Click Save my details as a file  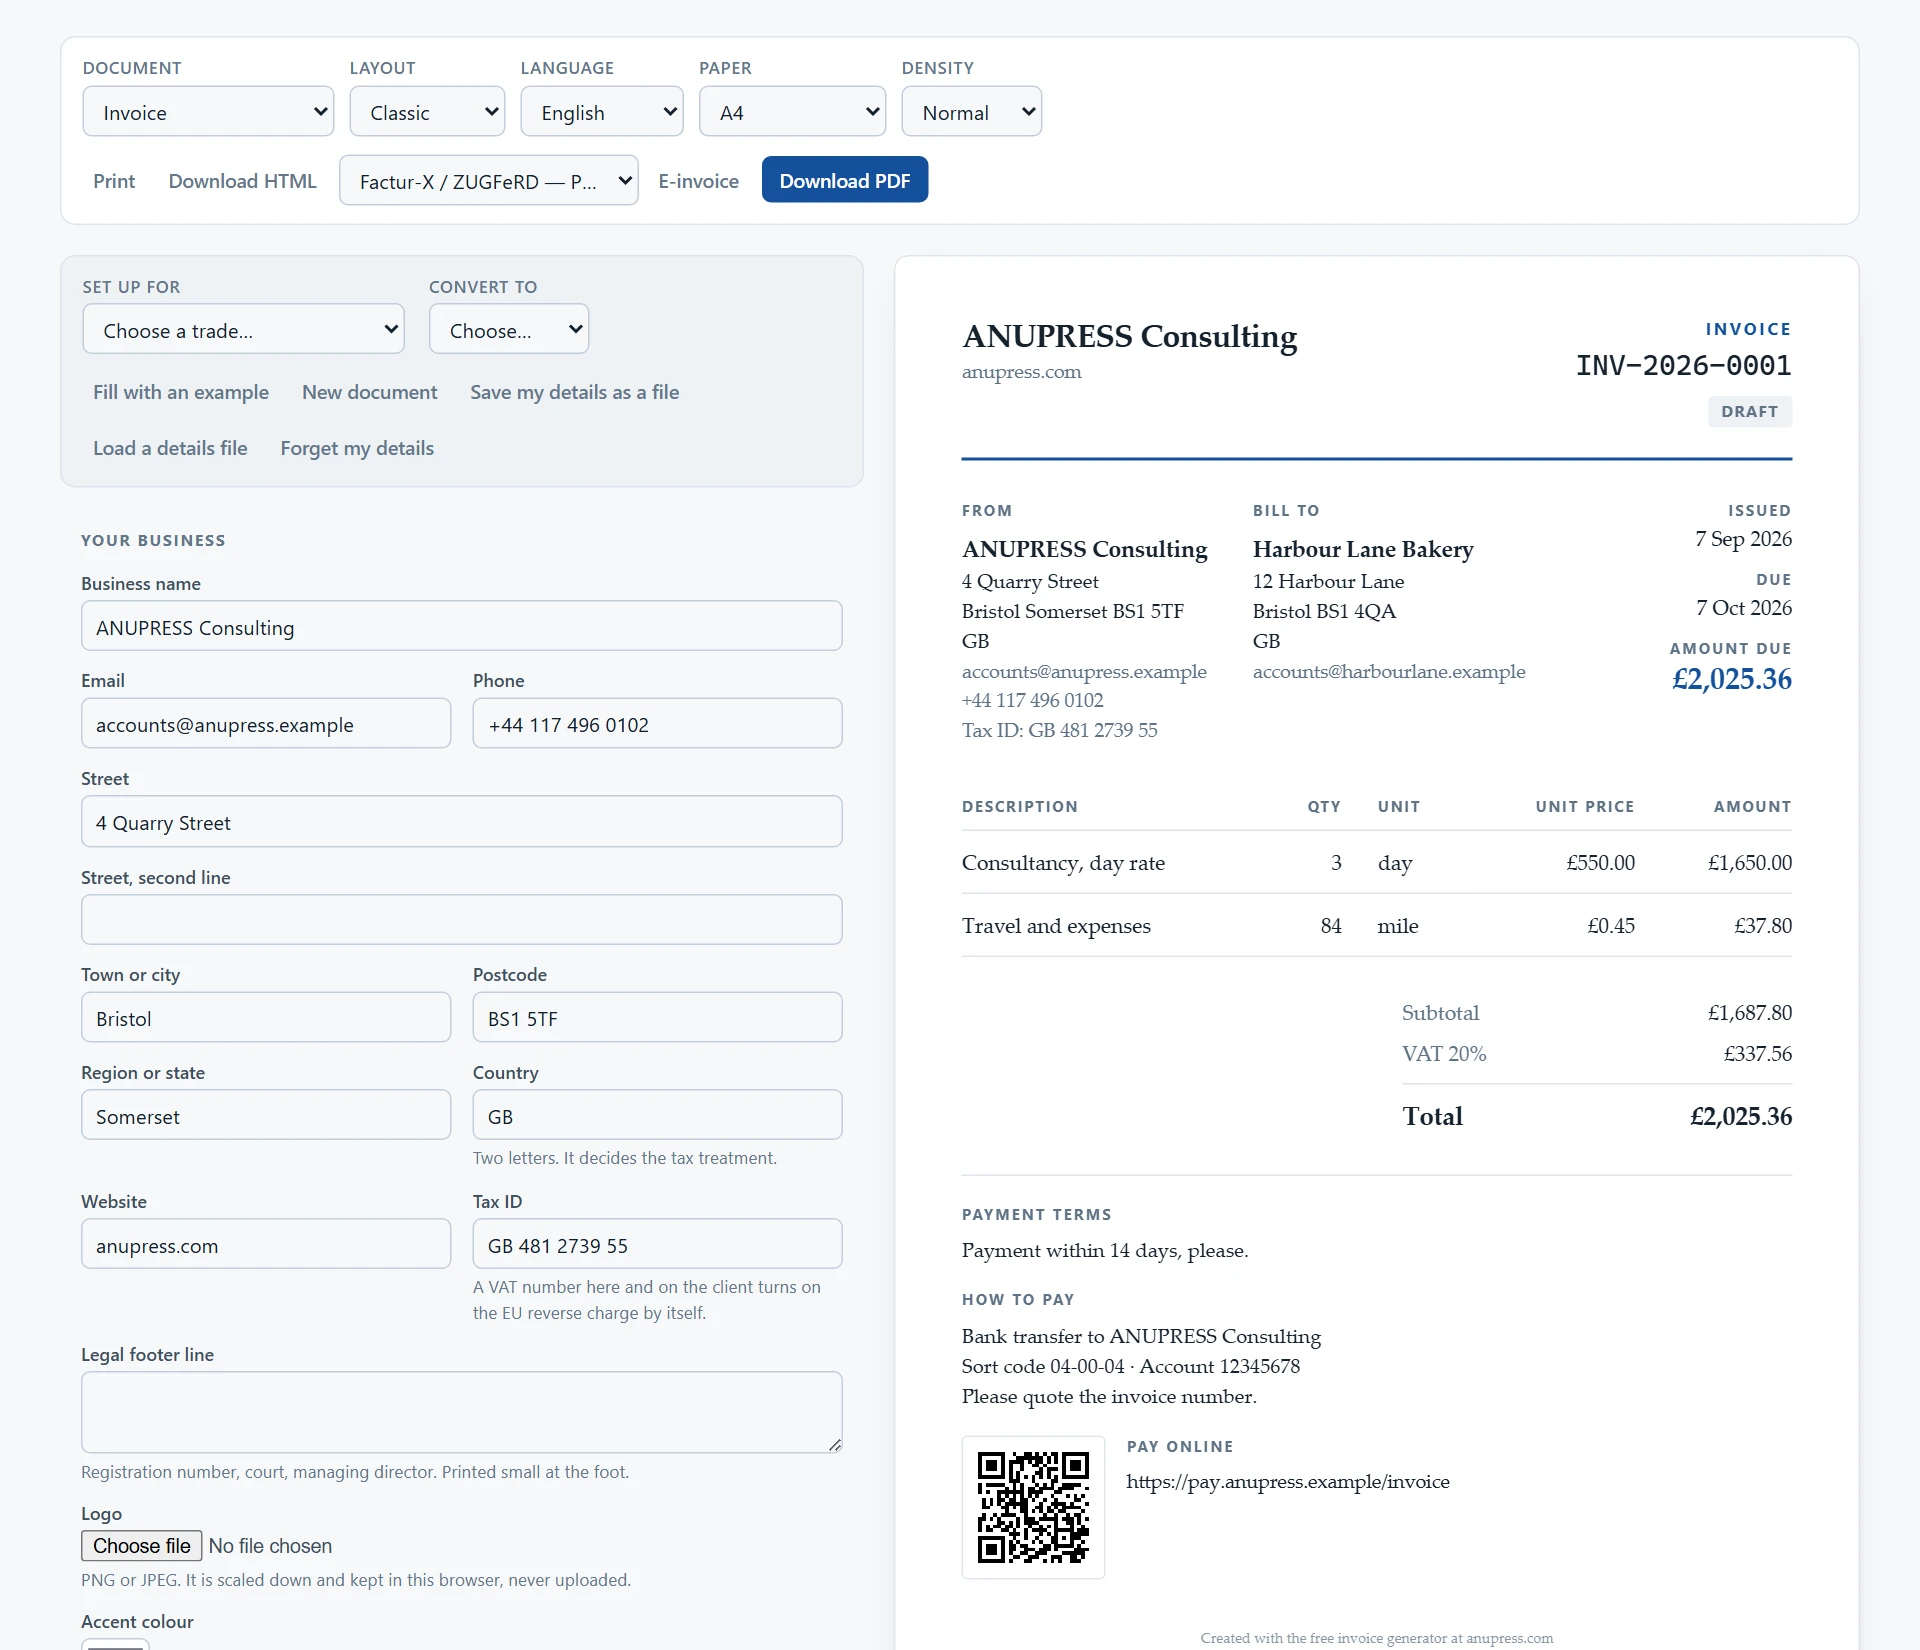click(575, 392)
